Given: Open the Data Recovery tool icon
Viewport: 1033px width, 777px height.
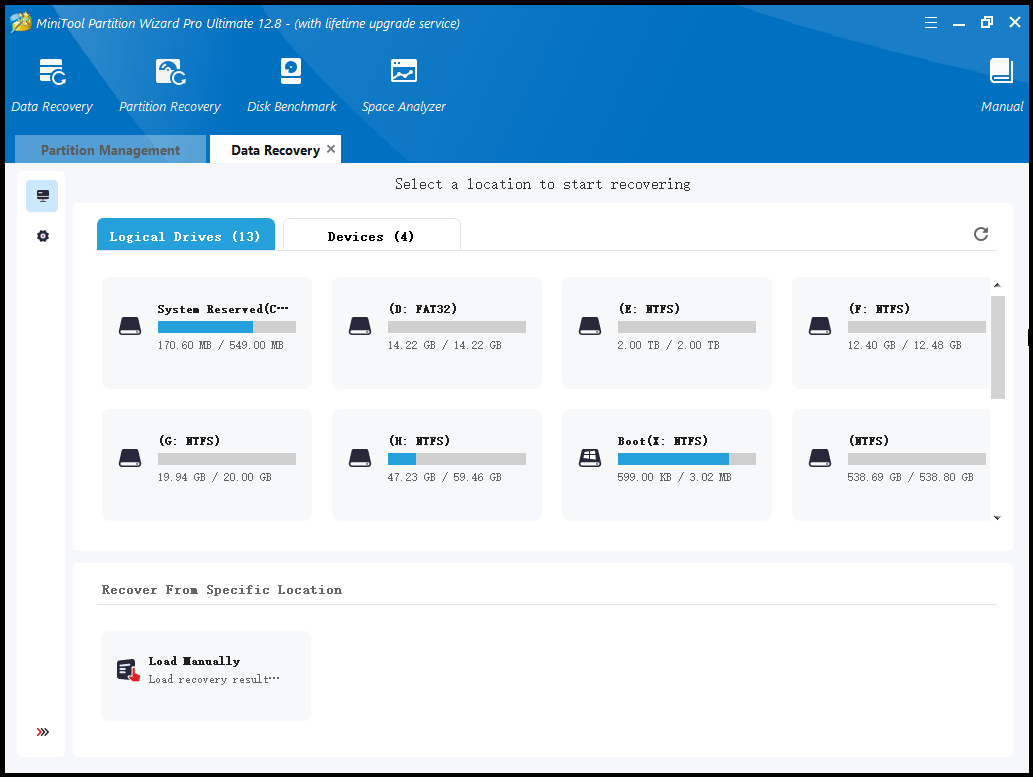Looking at the screenshot, I should tap(52, 72).
